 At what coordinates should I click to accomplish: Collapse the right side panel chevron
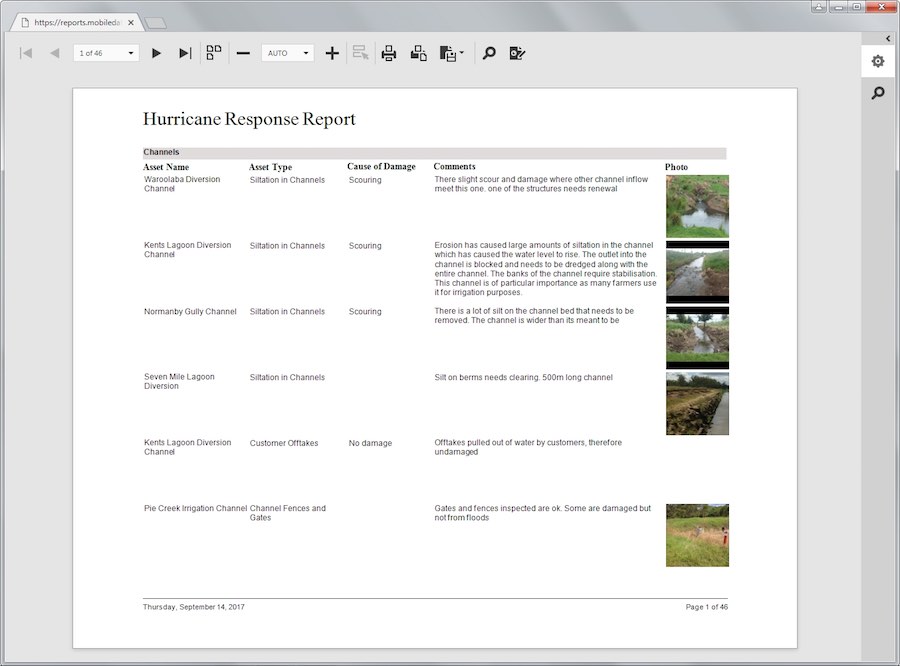click(x=888, y=38)
